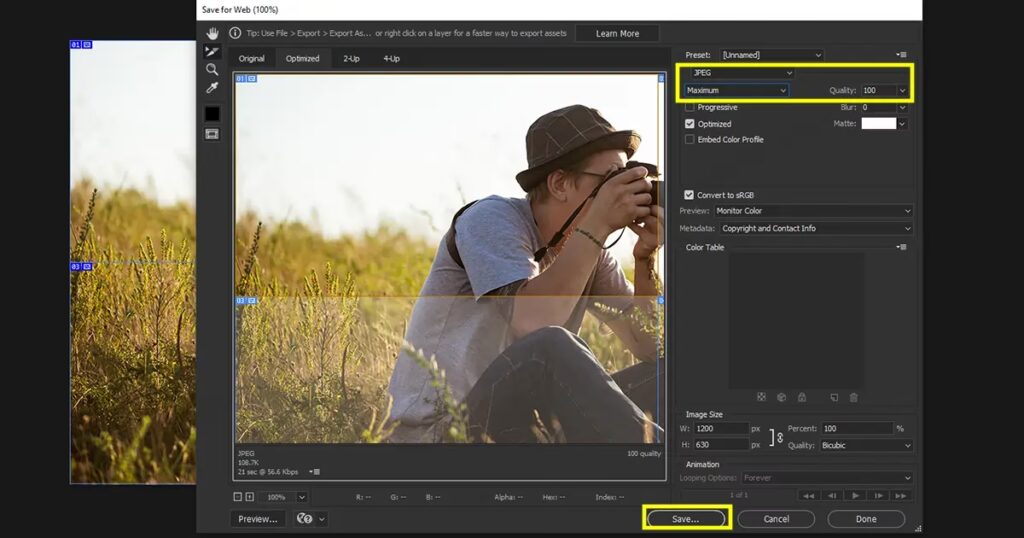Select the Slice Select tool

(211, 51)
